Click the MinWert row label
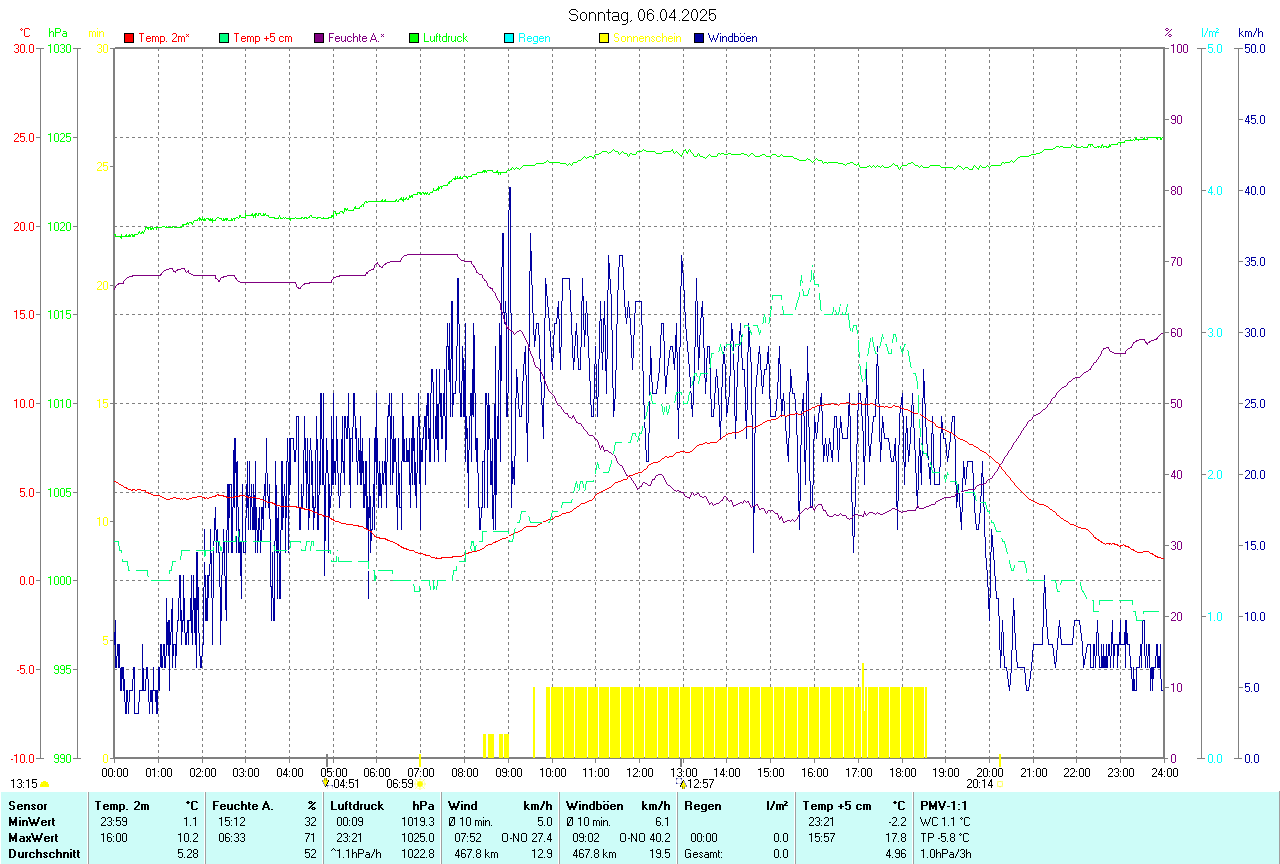The width and height of the screenshot is (1280, 864). pos(31,821)
